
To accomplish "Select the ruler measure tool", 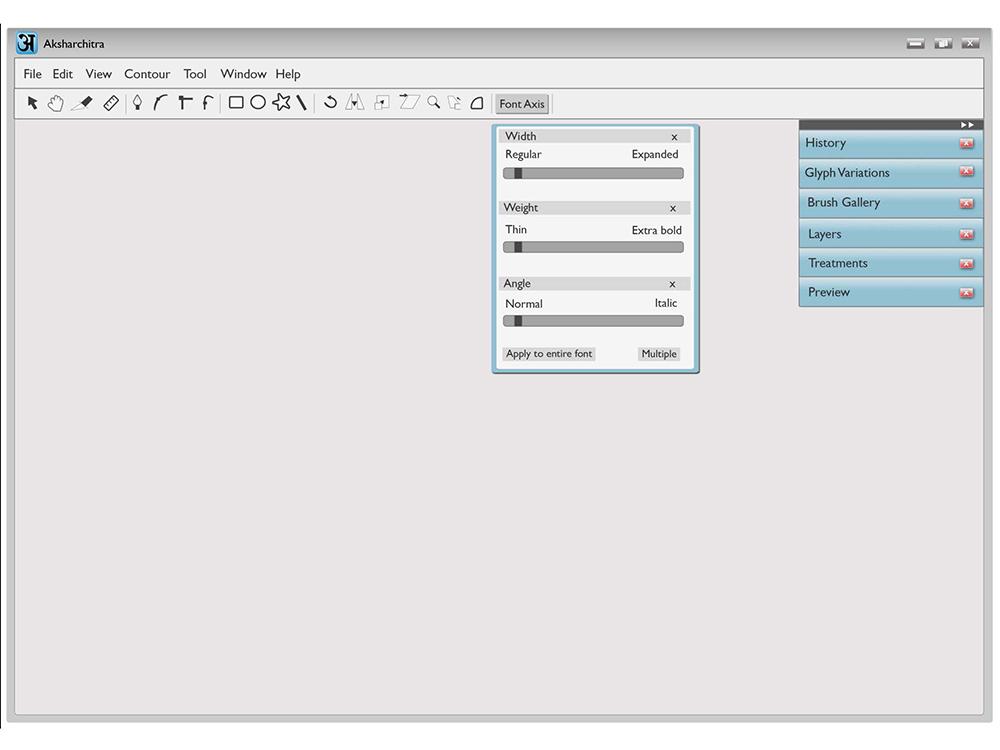I will pyautogui.click(x=111, y=103).
